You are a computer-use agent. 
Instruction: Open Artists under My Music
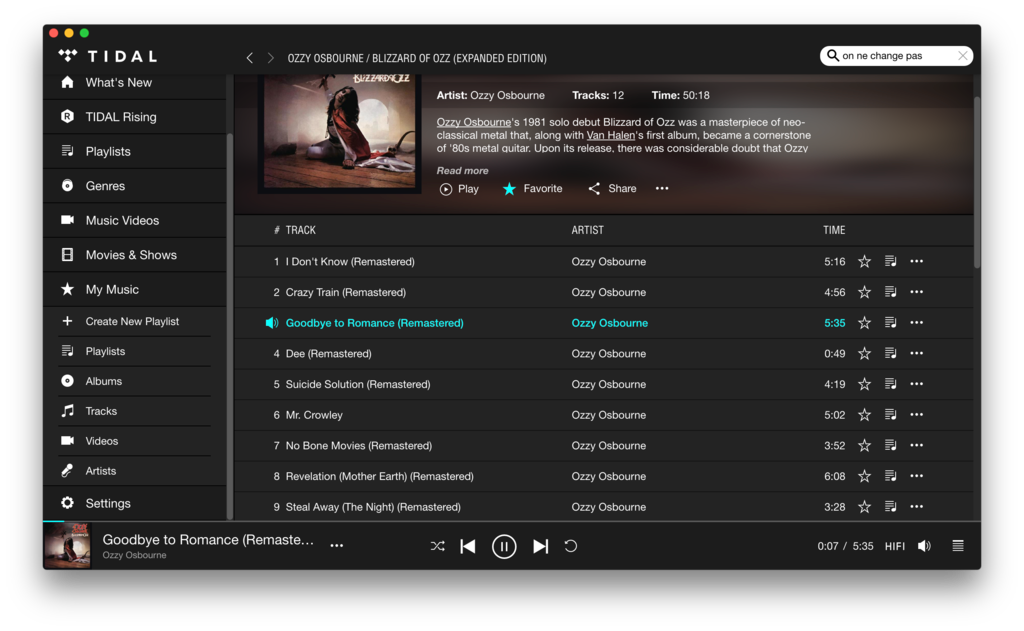tap(135, 471)
